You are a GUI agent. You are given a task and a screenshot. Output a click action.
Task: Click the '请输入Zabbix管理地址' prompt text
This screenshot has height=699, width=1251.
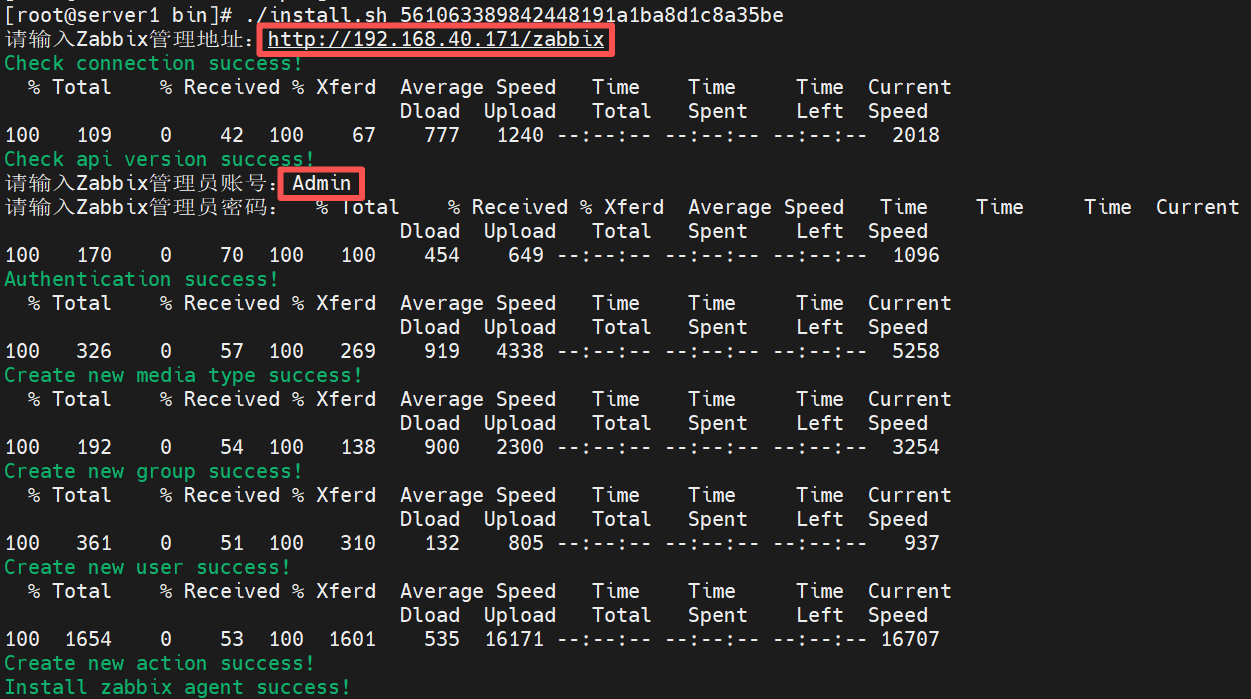[124, 40]
